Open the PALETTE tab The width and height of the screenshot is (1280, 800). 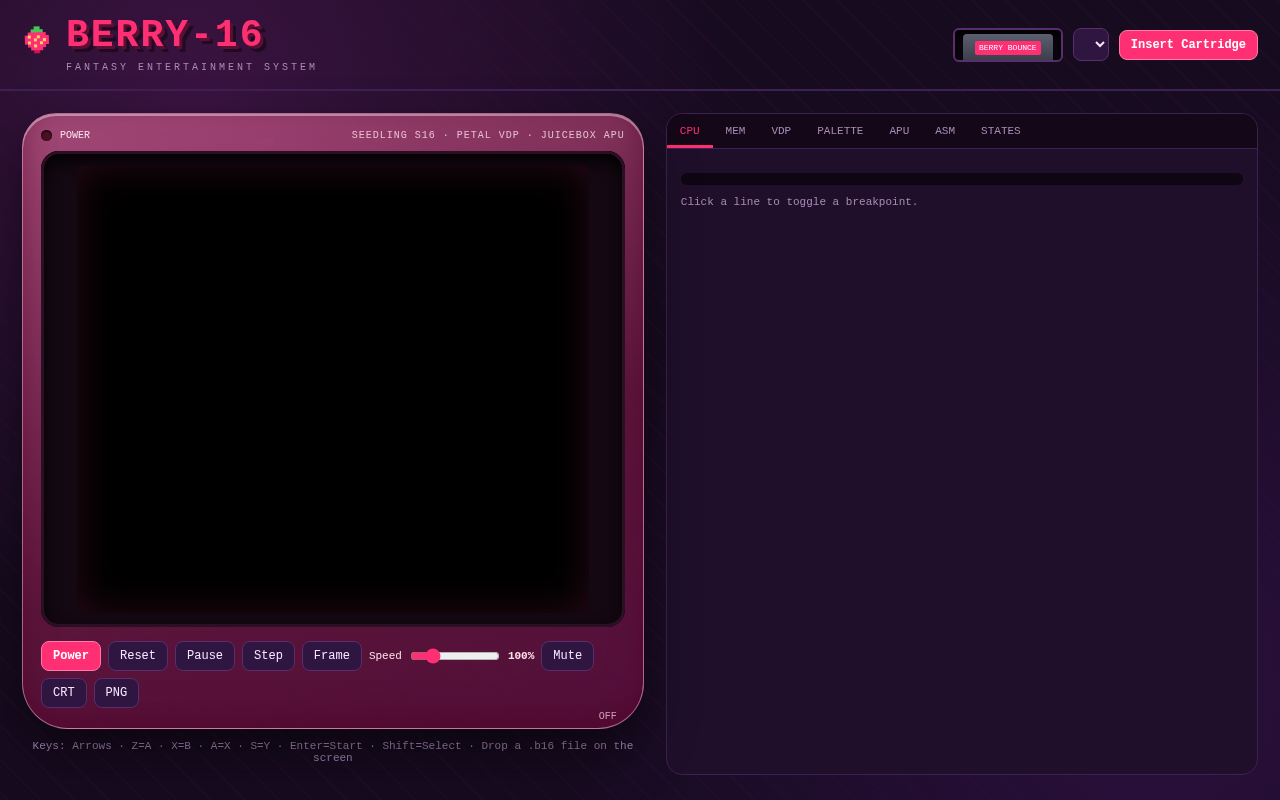tap(840, 131)
